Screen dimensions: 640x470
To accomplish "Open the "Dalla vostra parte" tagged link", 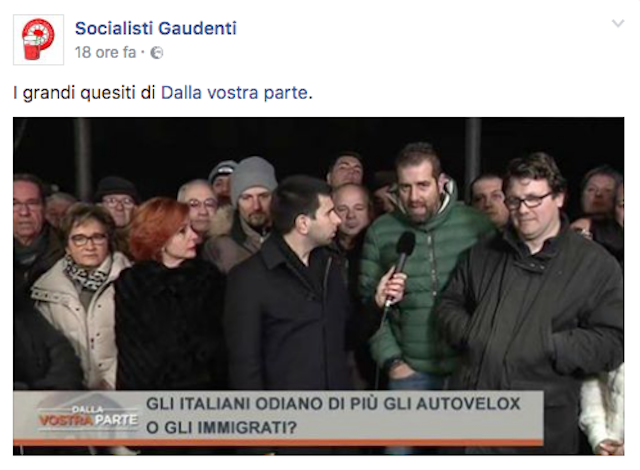I will [x=234, y=93].
